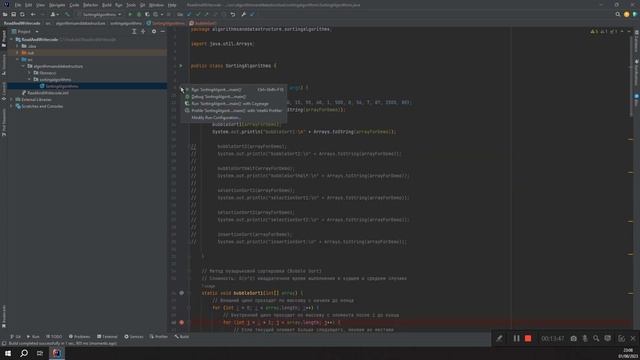The height and width of the screenshot is (360, 640).
Task: Click the green Run toolbar button
Action: click(130, 14)
